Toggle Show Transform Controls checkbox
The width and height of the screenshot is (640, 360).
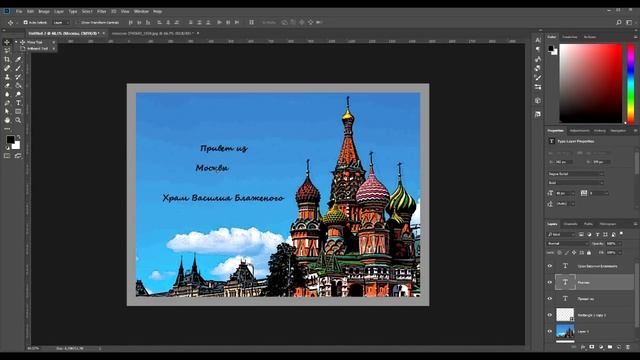pos(77,22)
